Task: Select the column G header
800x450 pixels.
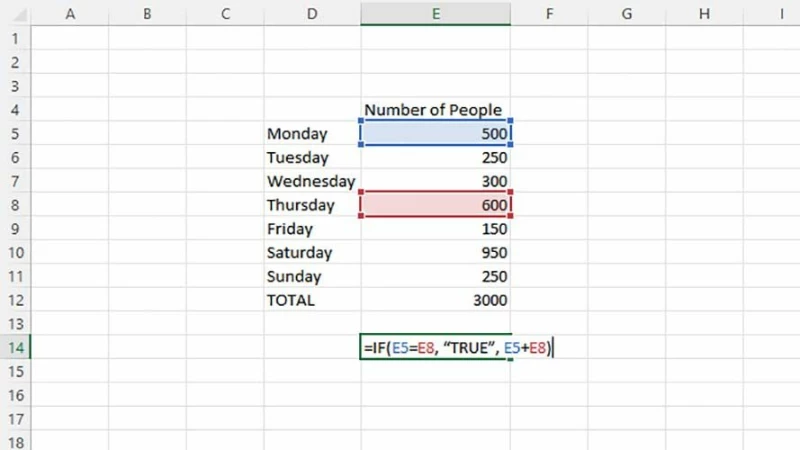Action: [x=626, y=14]
